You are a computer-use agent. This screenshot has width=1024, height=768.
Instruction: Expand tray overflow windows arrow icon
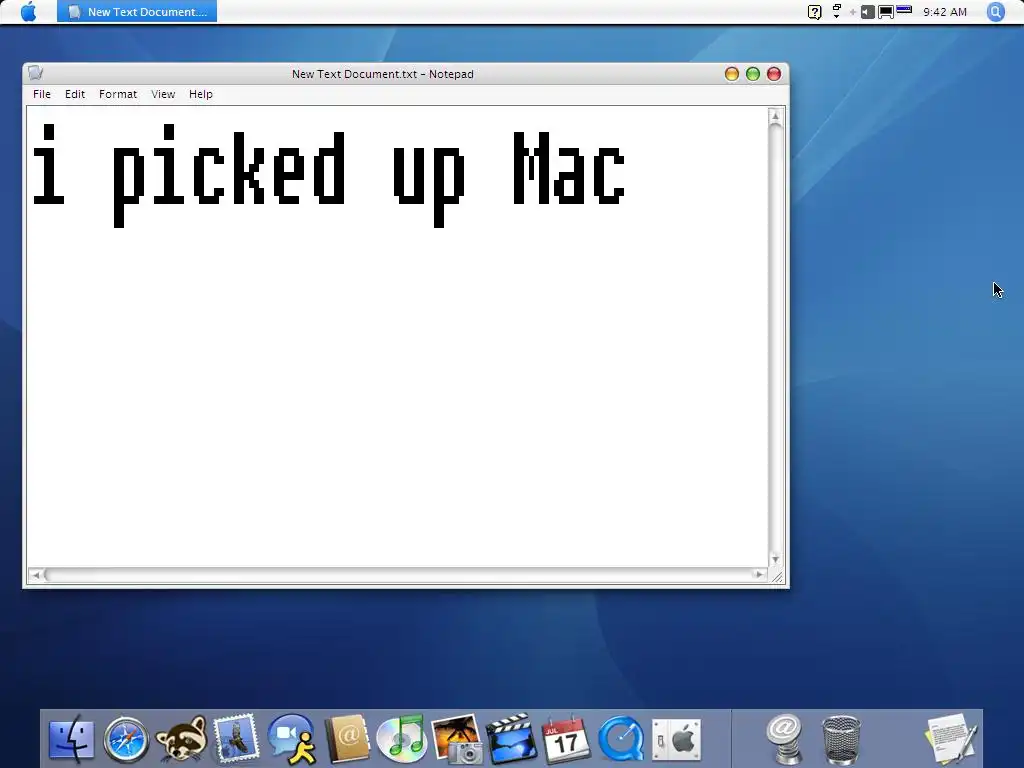click(x=837, y=11)
